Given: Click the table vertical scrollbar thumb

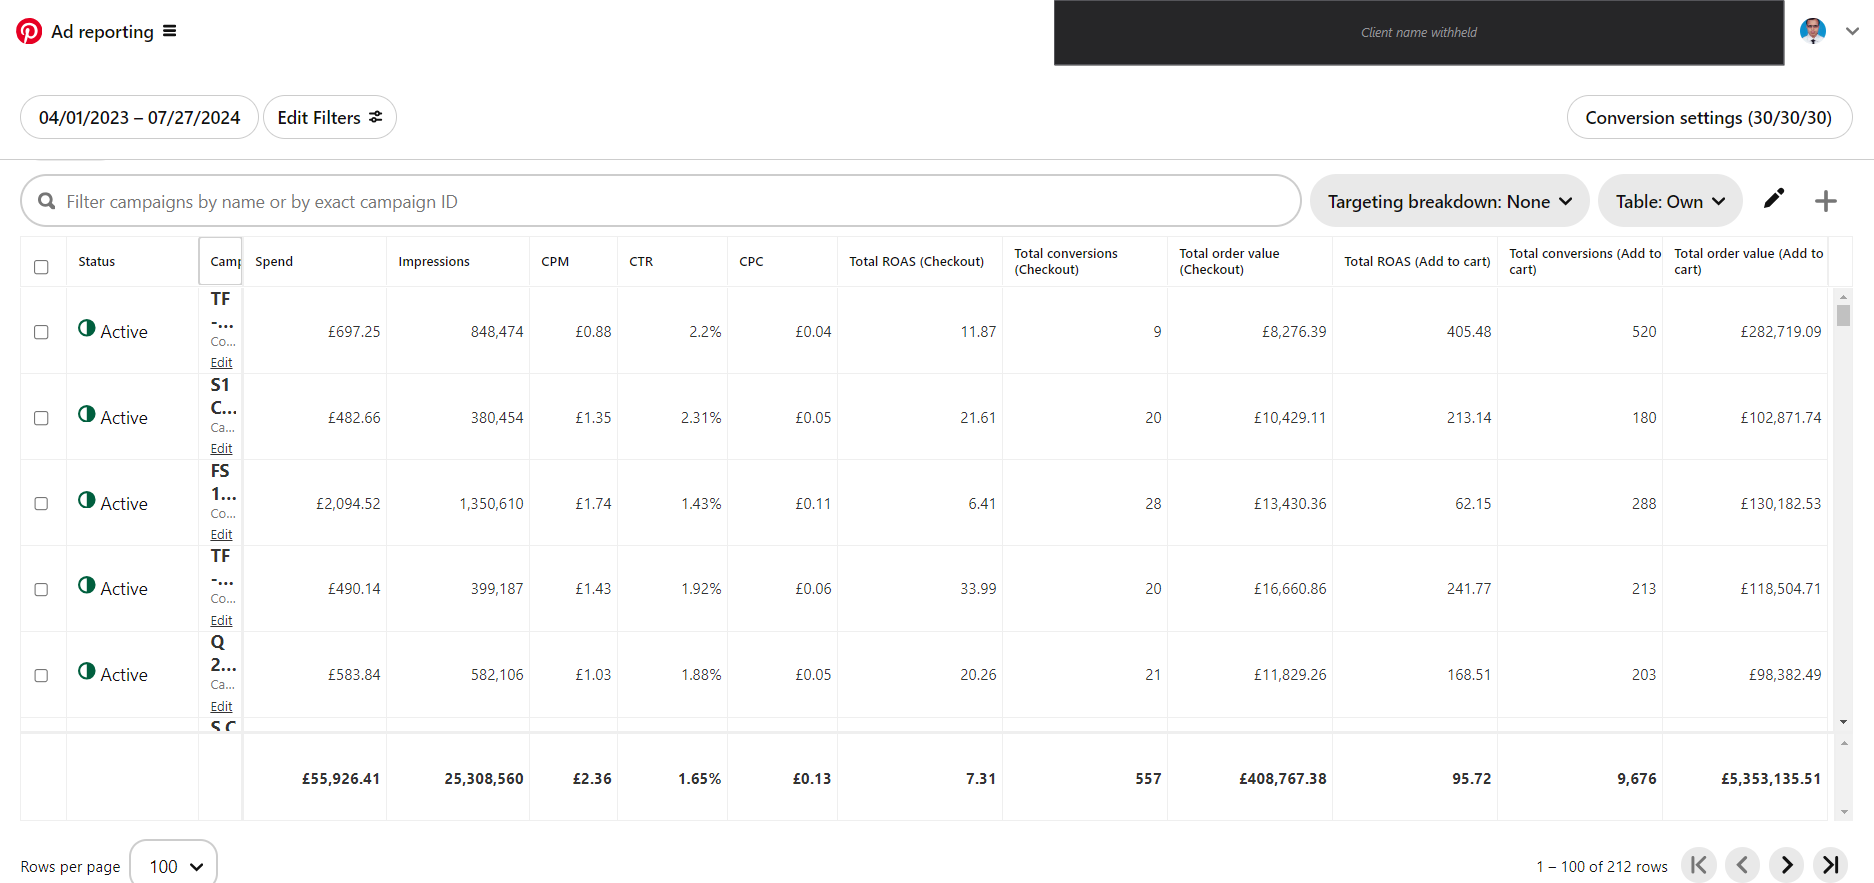Looking at the screenshot, I should pyautogui.click(x=1843, y=315).
